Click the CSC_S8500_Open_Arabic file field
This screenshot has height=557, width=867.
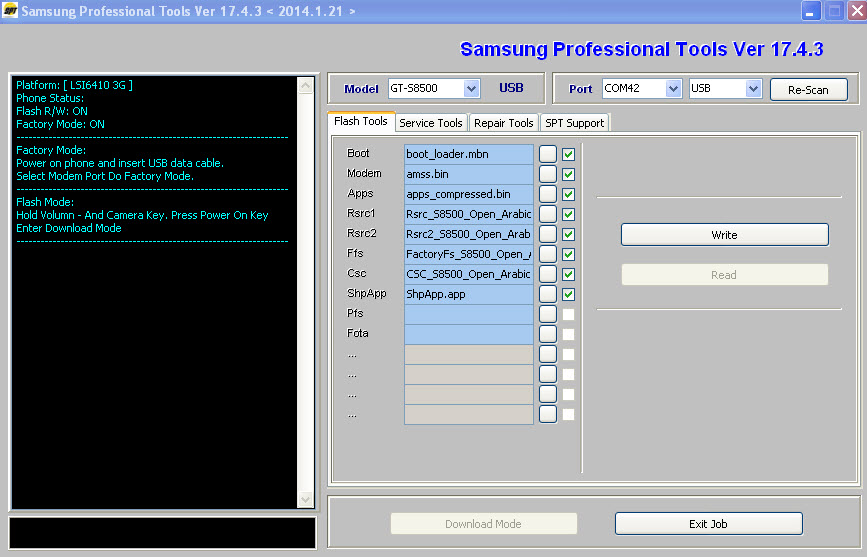(469, 274)
